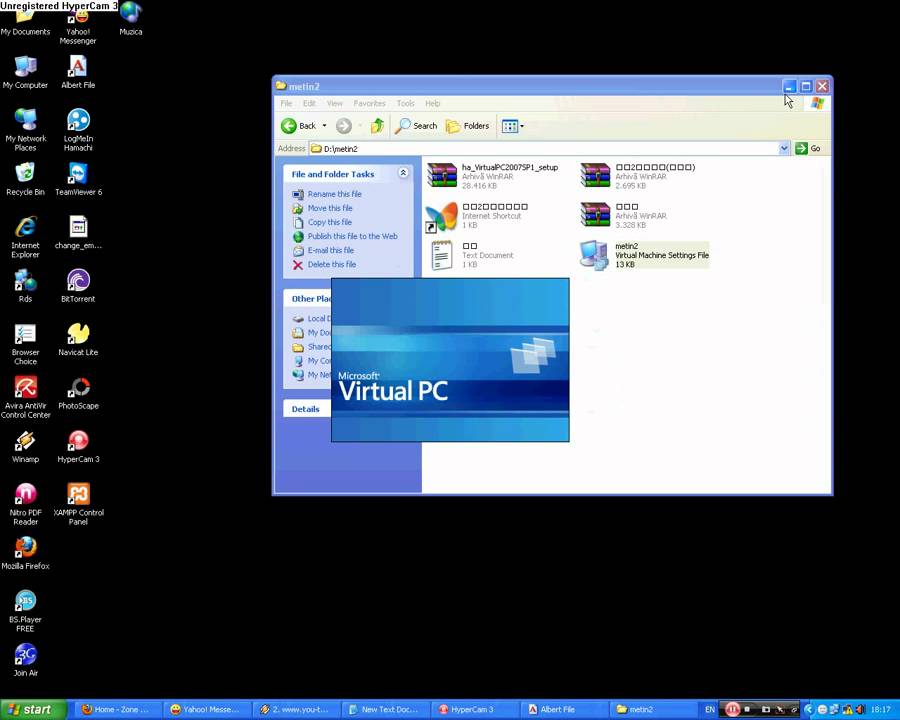Open the File menu
The height and width of the screenshot is (720, 900).
coord(286,103)
